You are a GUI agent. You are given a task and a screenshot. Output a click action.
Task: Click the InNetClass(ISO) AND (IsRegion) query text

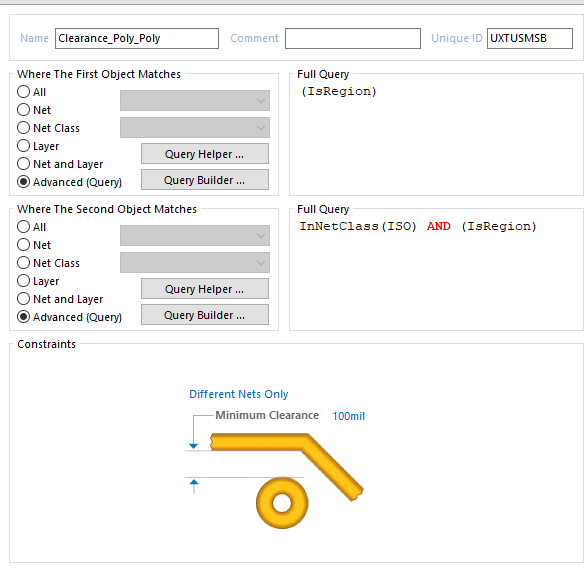pyautogui.click(x=418, y=226)
